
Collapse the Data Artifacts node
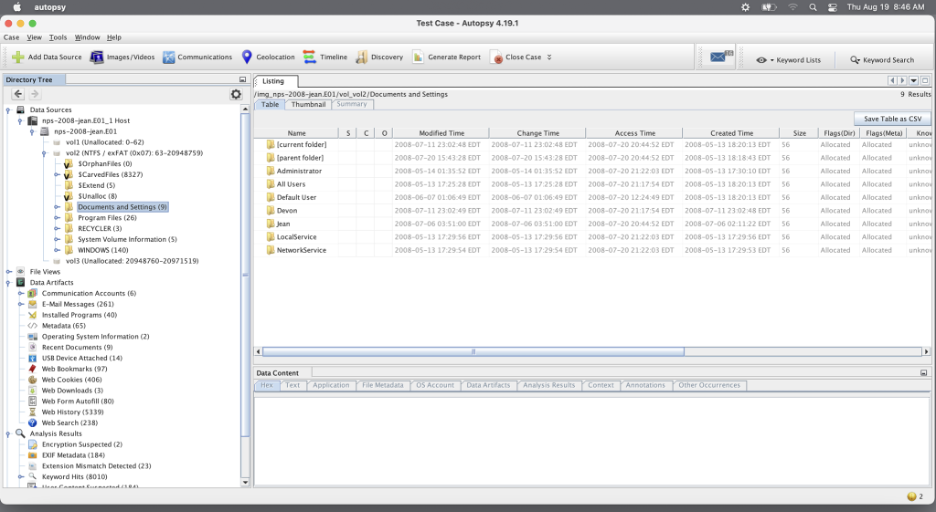pos(9,282)
